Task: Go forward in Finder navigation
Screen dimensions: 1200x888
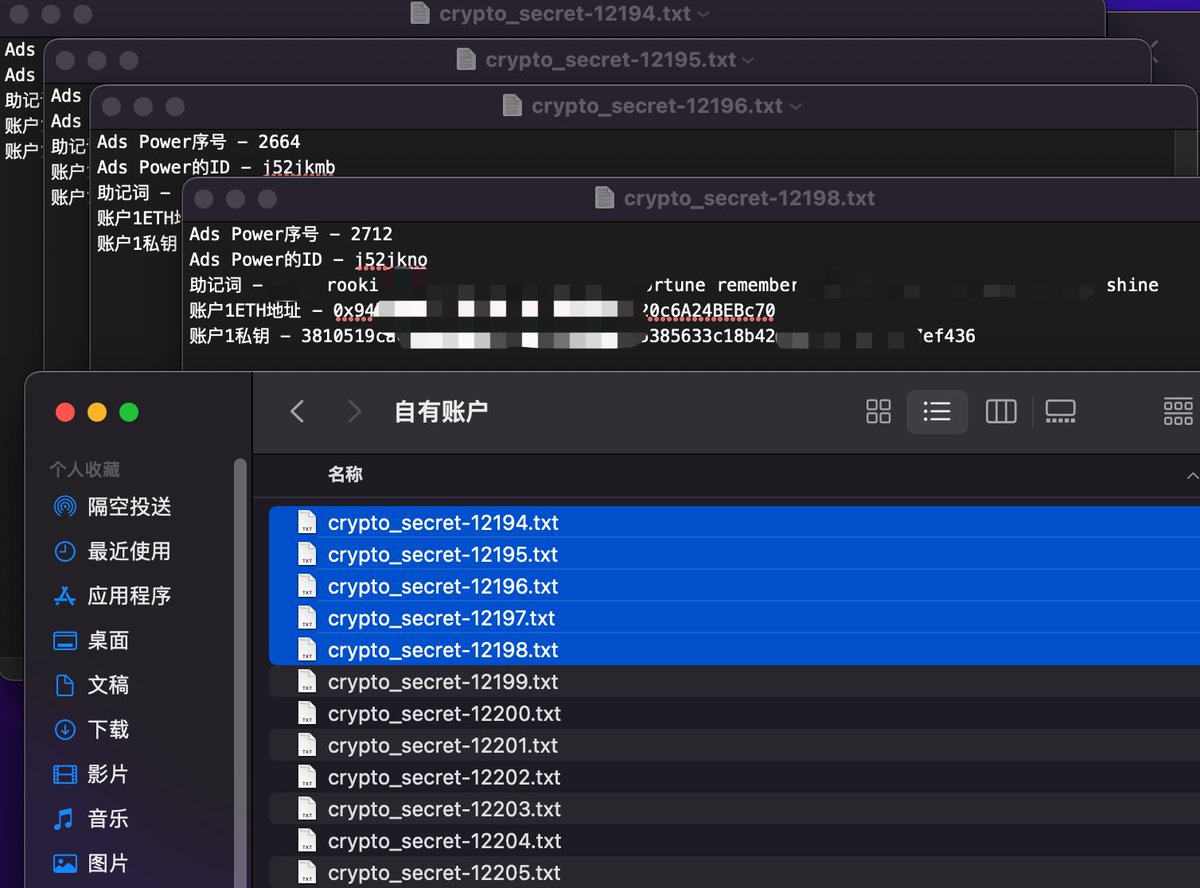Action: (354, 411)
